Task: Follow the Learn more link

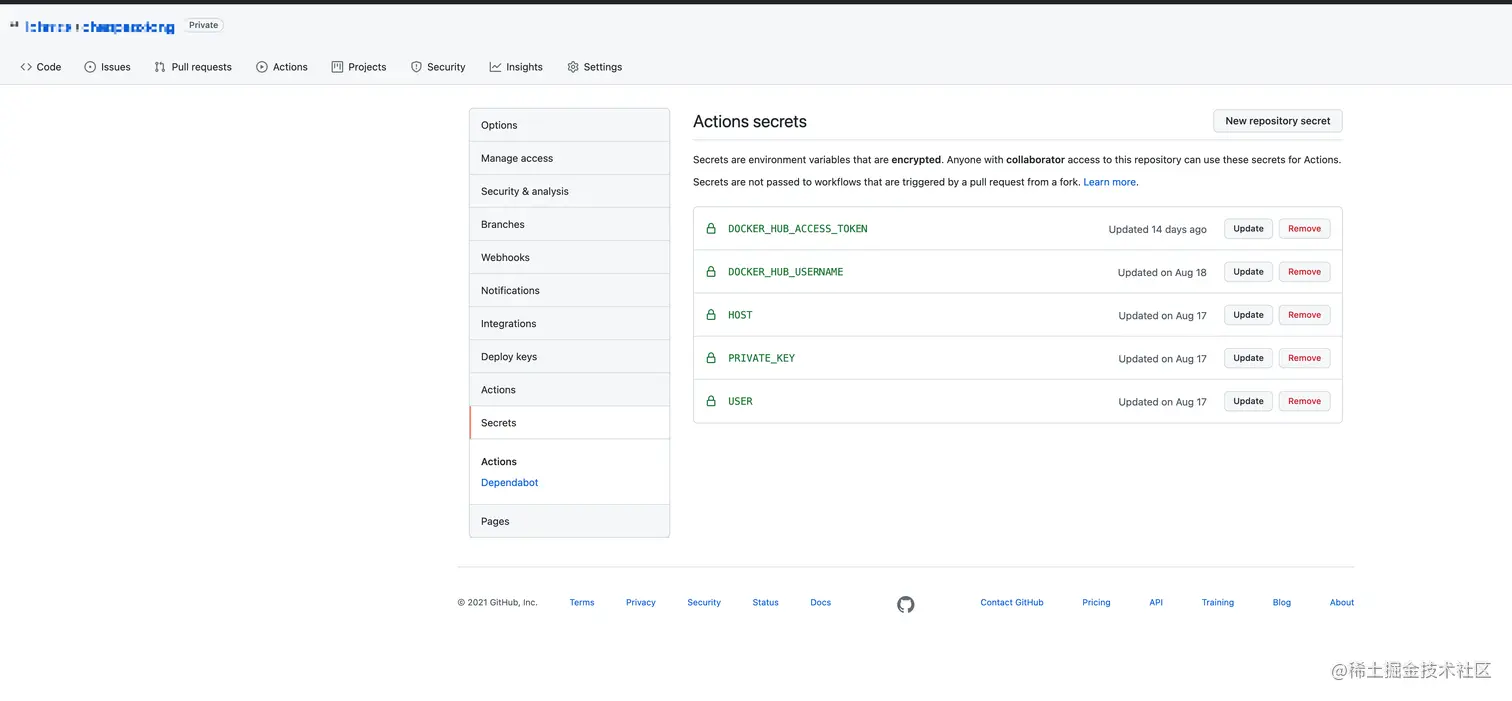Action: click(x=1109, y=182)
